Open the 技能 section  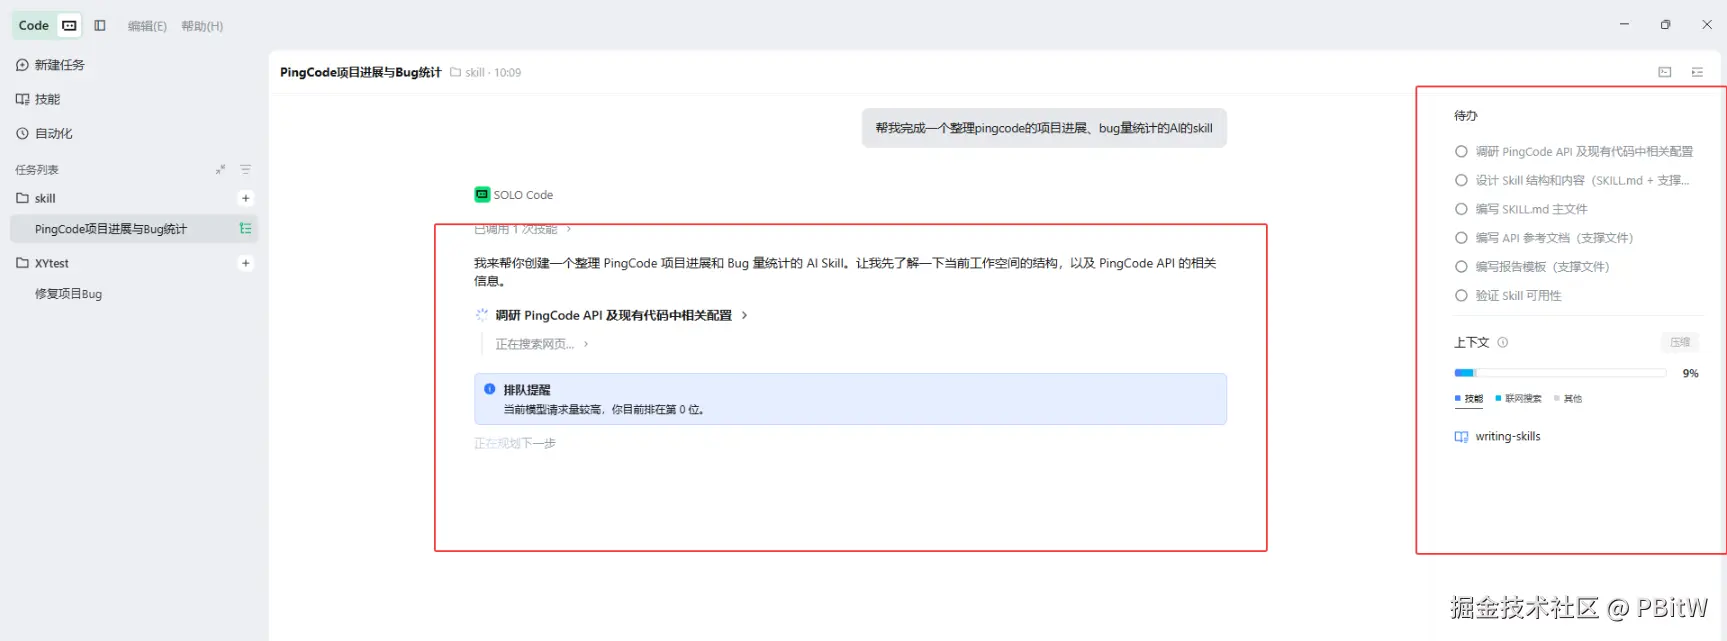point(38,99)
